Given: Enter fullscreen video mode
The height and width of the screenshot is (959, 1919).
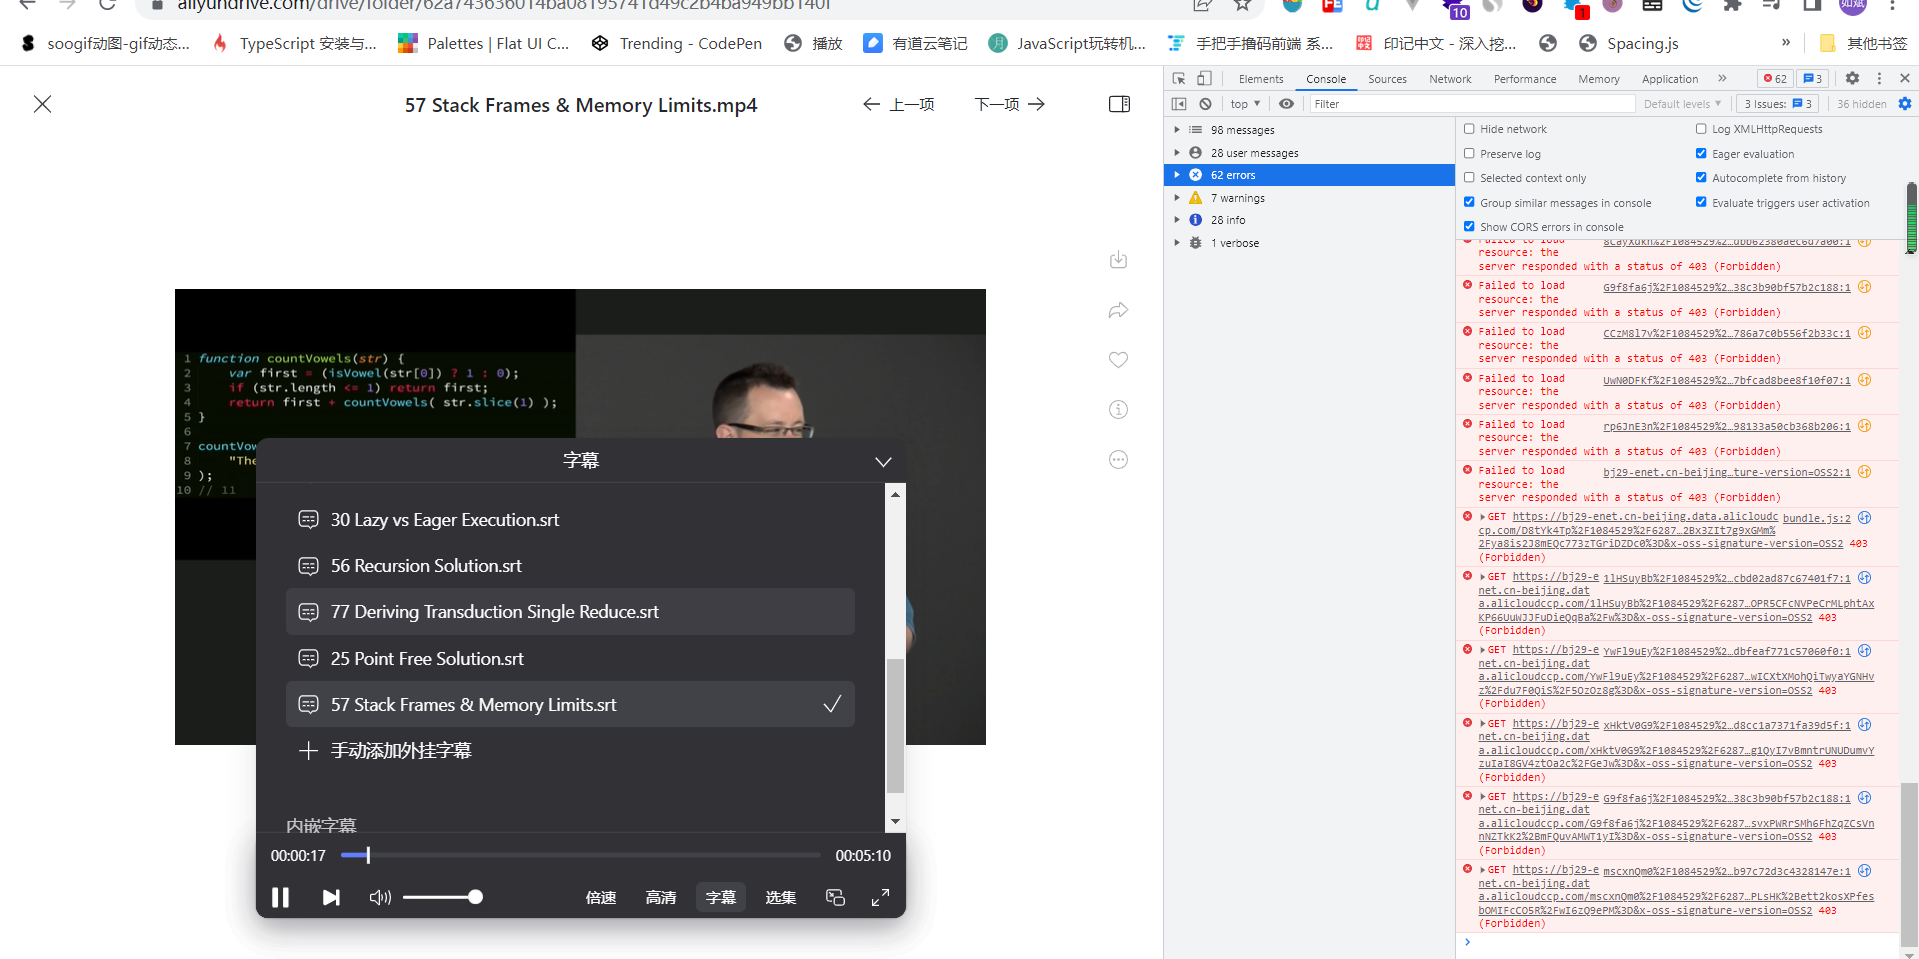Looking at the screenshot, I should [880, 897].
